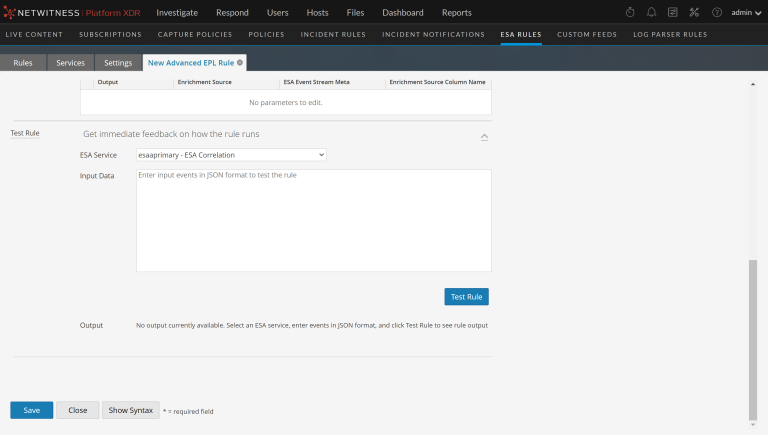Image resolution: width=768 pixels, height=435 pixels.
Task: Open the jobs stopwatch icon
Action: (630, 13)
